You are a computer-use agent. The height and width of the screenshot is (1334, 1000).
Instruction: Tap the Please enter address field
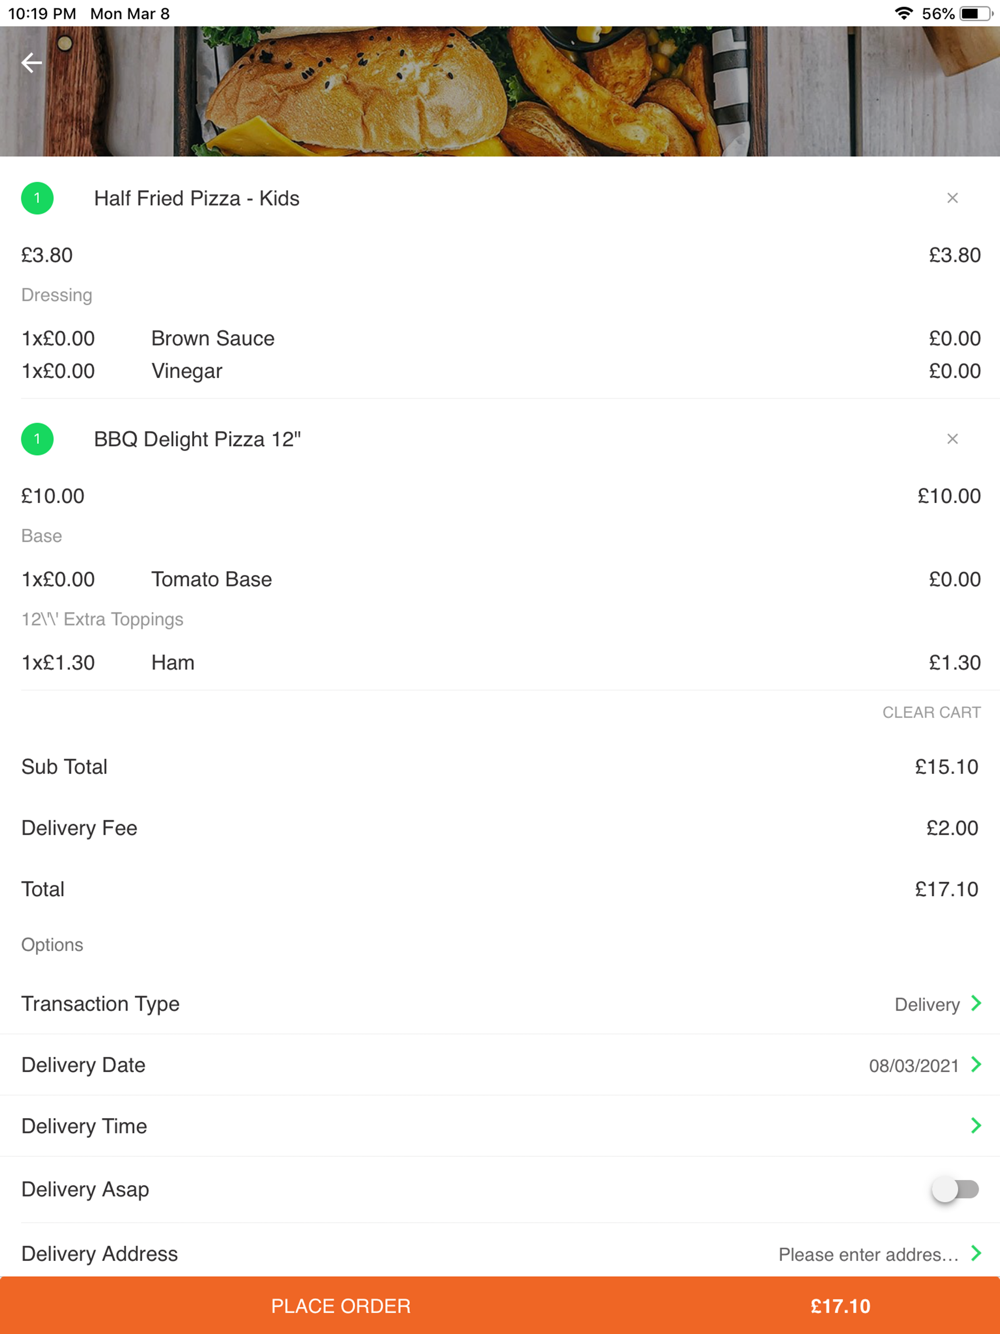coord(868,1254)
